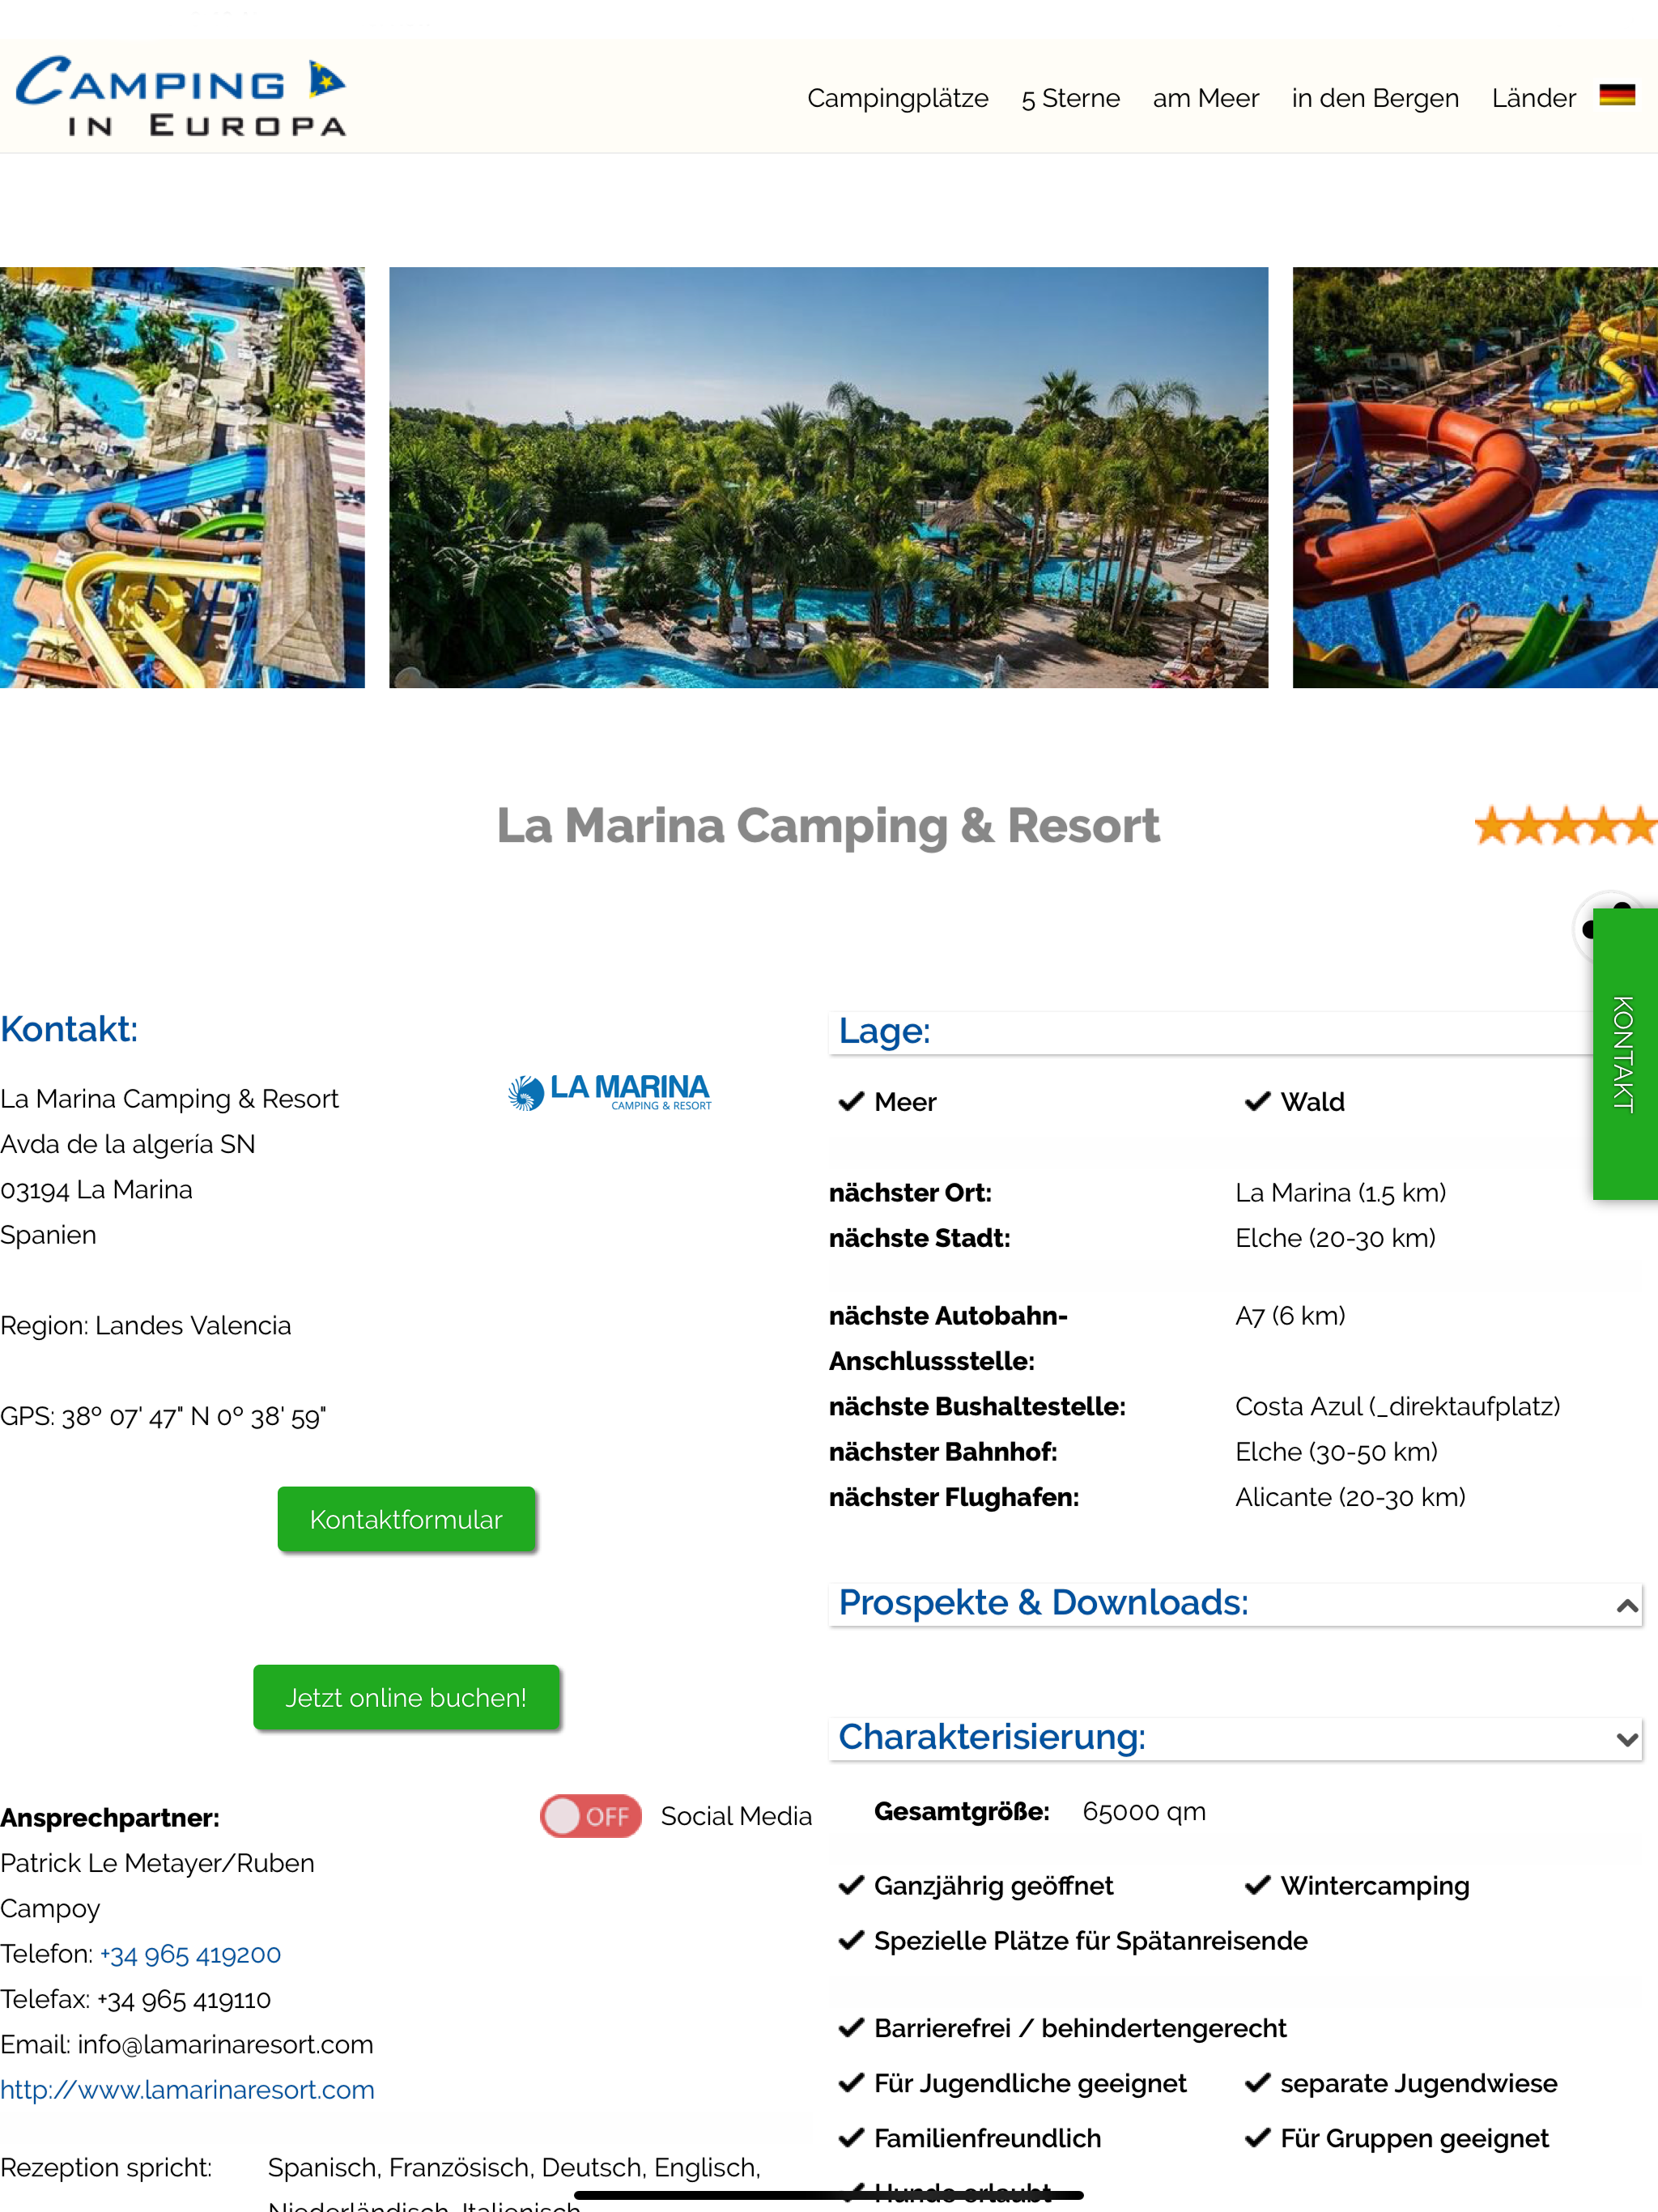This screenshot has height=2212, width=1658.
Task: Open the orange water slide photo
Action: [x=1474, y=478]
